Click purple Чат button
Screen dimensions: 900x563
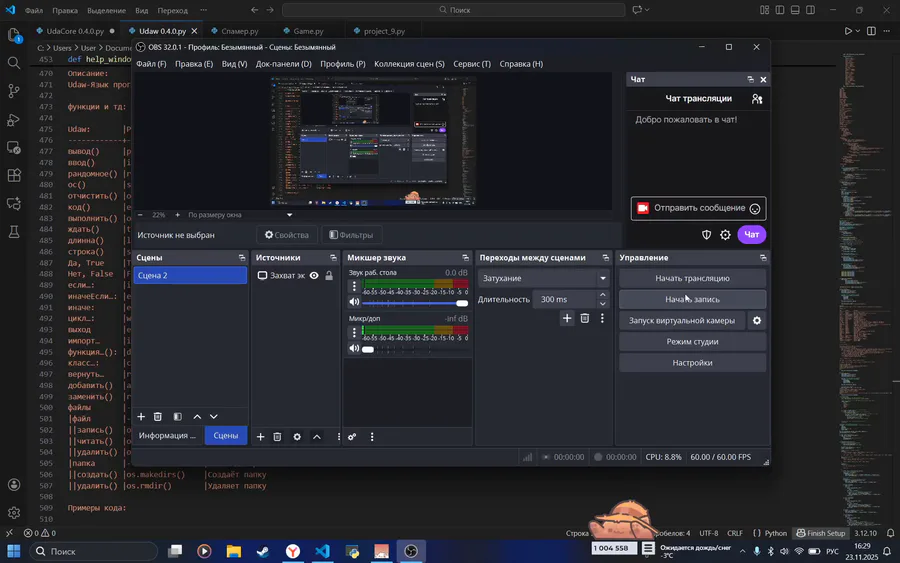pos(751,234)
